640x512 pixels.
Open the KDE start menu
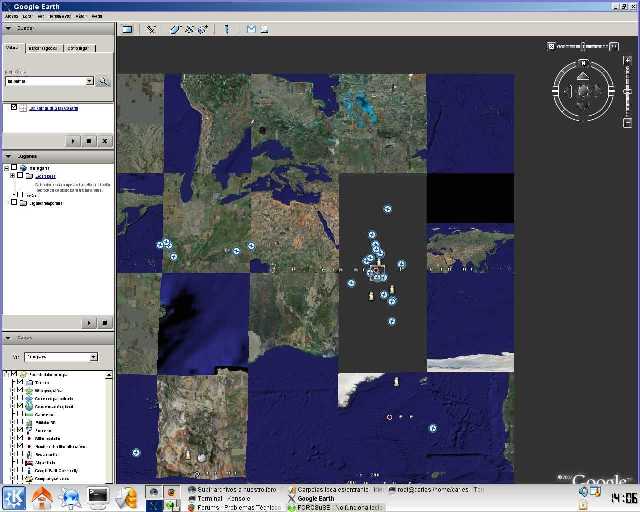[x=14, y=496]
